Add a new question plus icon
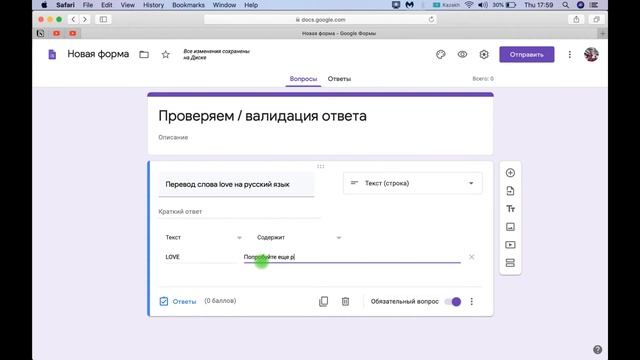The height and width of the screenshot is (360, 640). [x=510, y=173]
